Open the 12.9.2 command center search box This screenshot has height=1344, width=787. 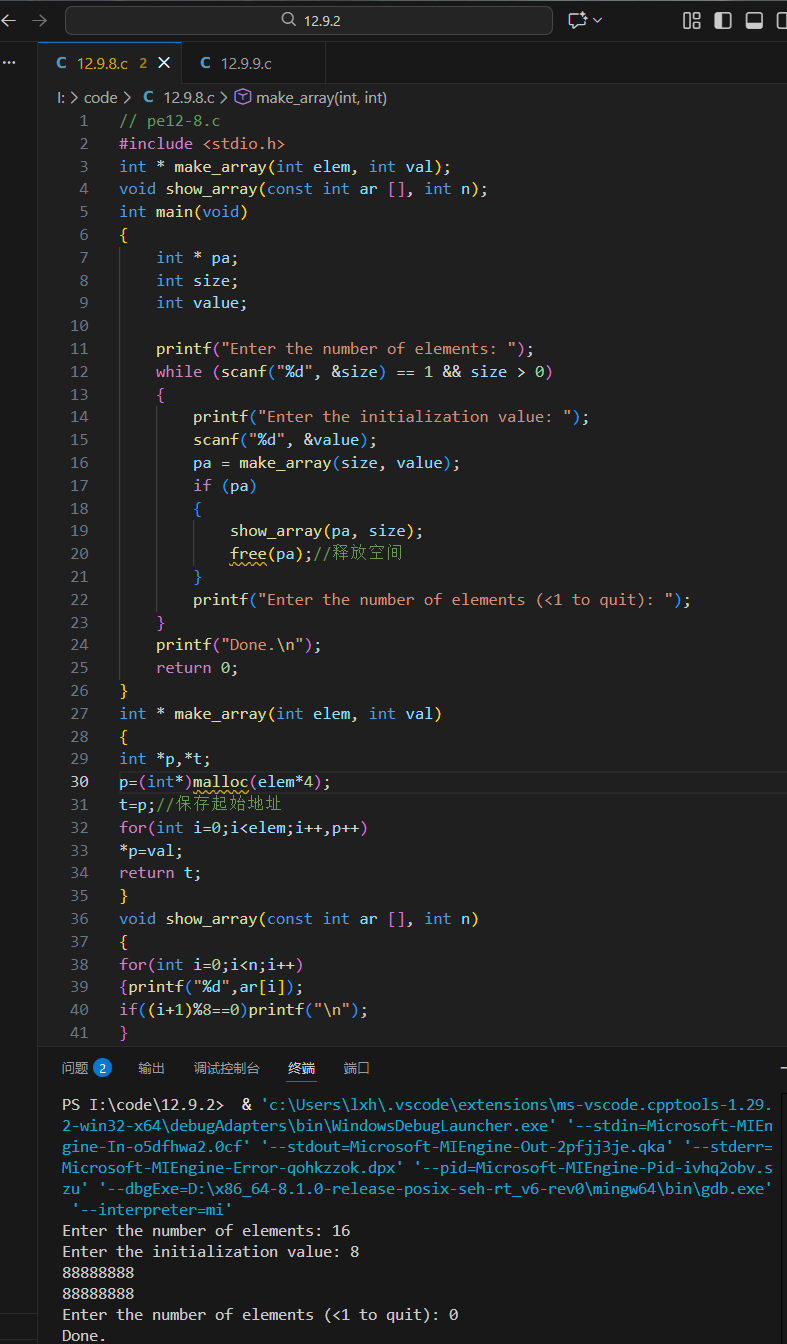308,20
